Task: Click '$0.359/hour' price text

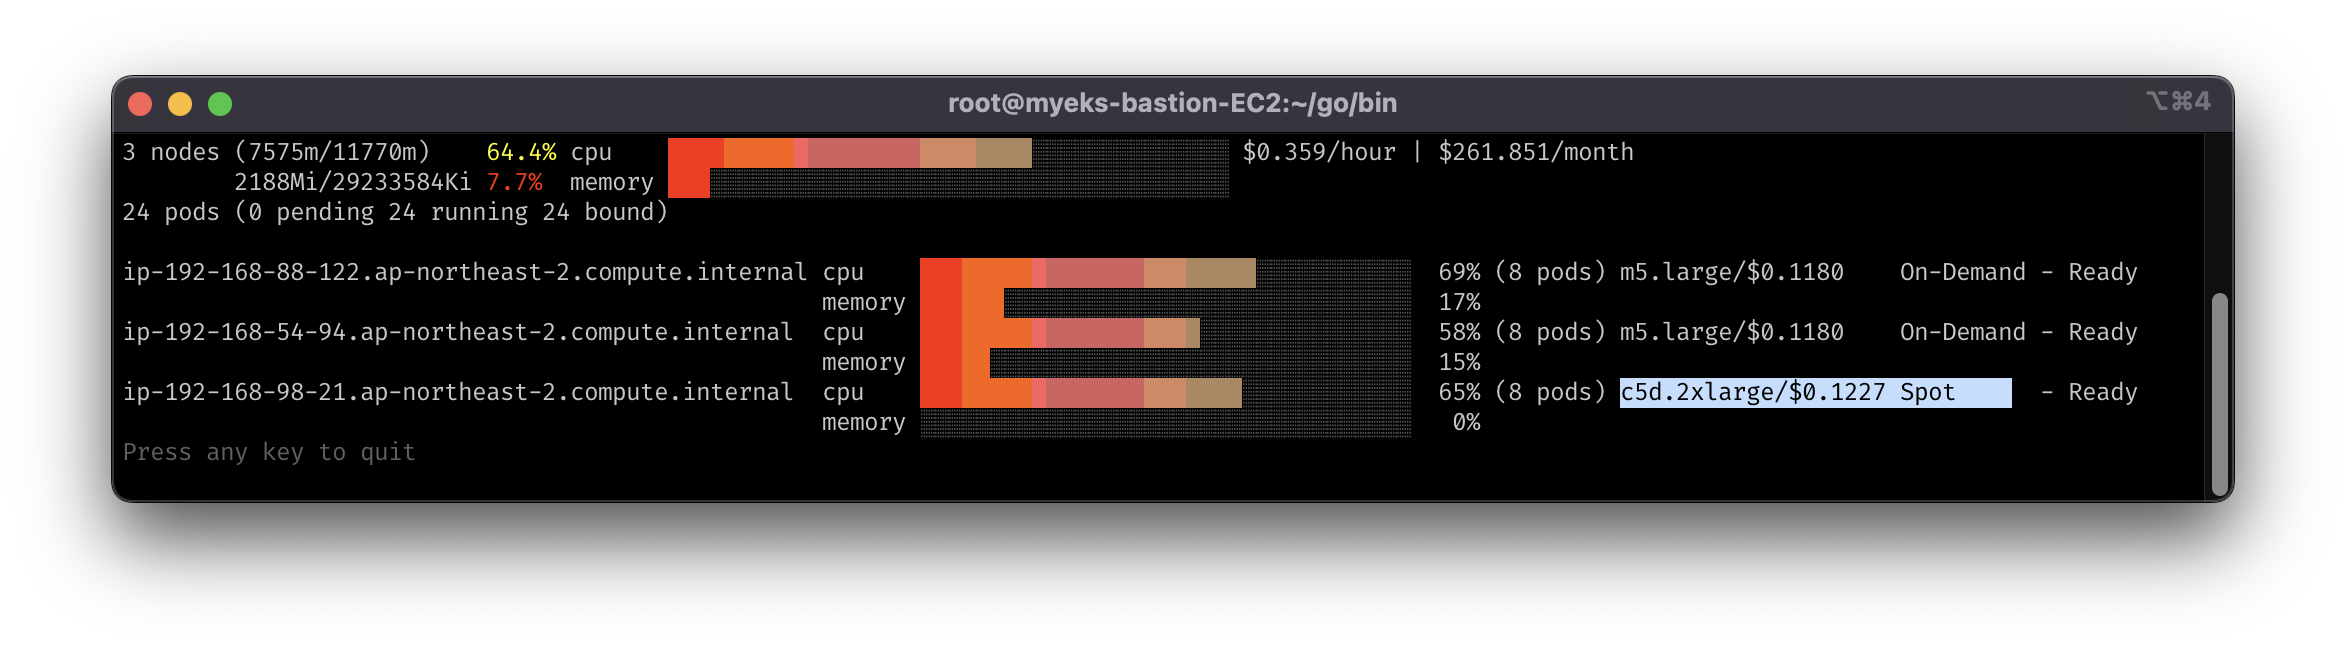Action: pos(1319,152)
